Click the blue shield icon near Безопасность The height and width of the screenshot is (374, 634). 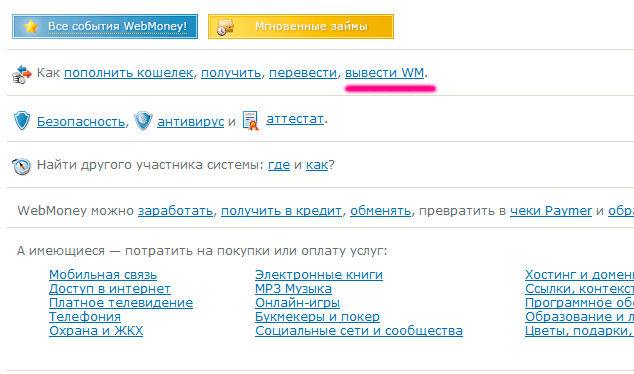click(x=22, y=120)
